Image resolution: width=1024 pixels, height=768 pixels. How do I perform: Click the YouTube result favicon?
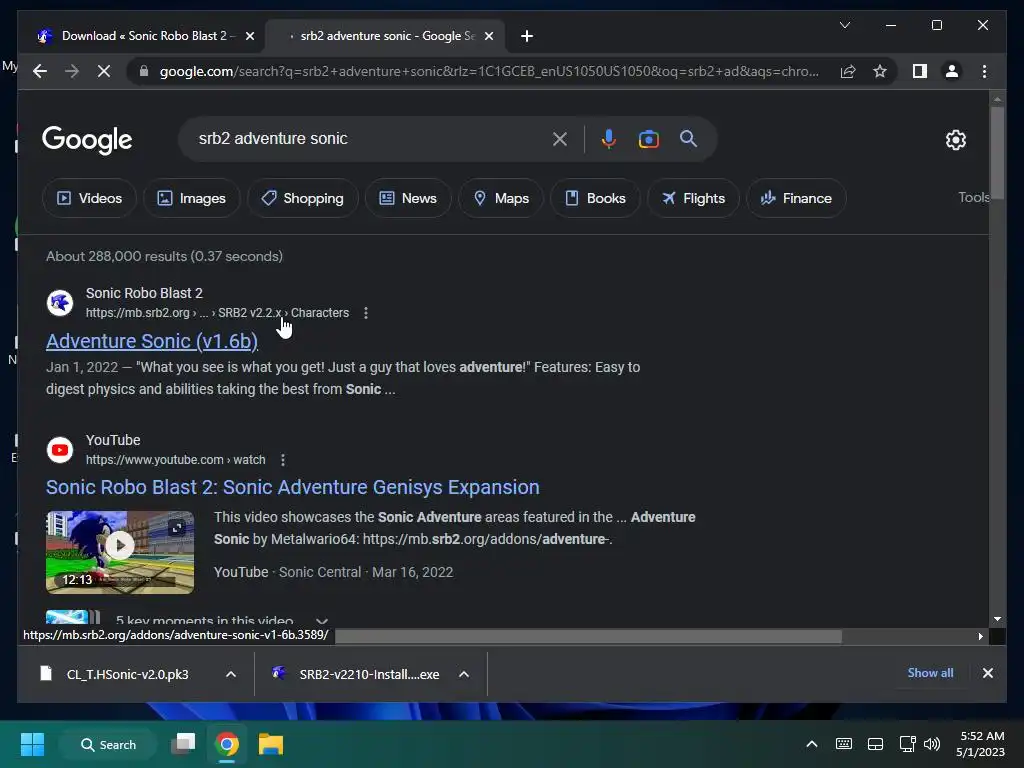(x=59, y=449)
